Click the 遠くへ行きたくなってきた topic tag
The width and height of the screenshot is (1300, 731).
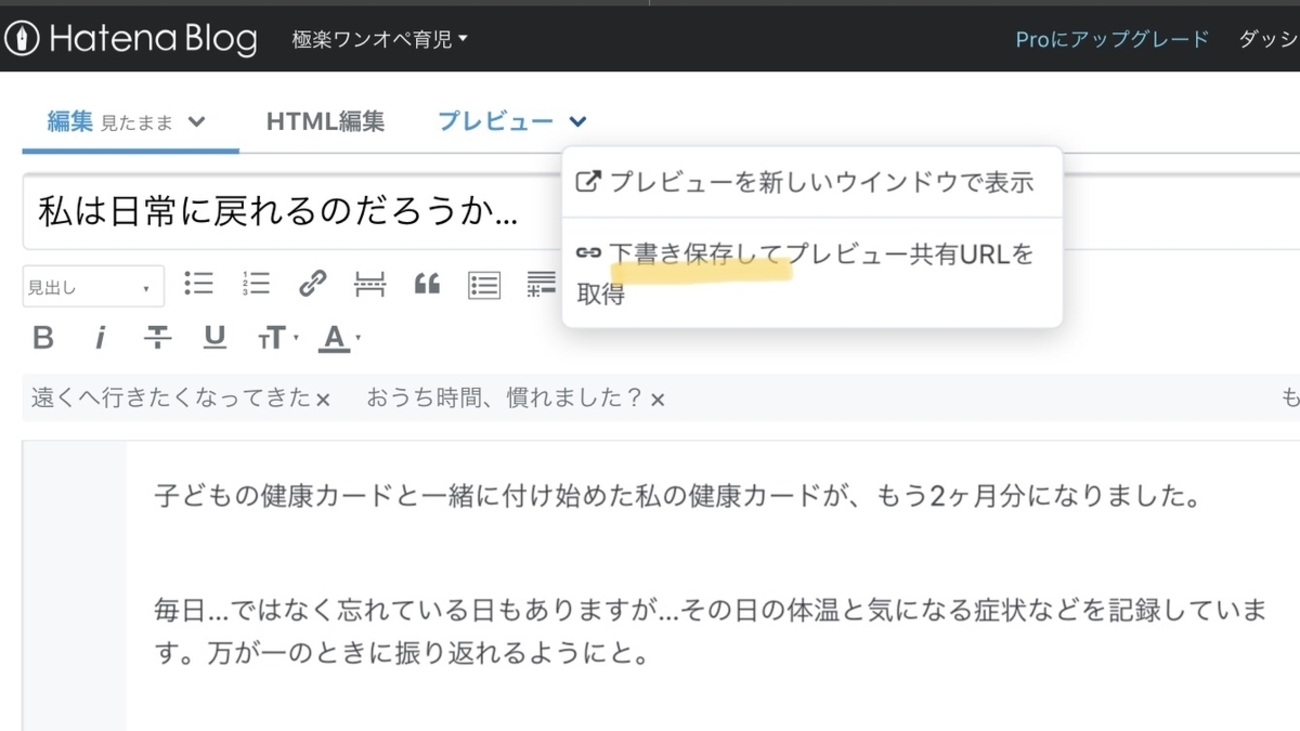(x=171, y=398)
